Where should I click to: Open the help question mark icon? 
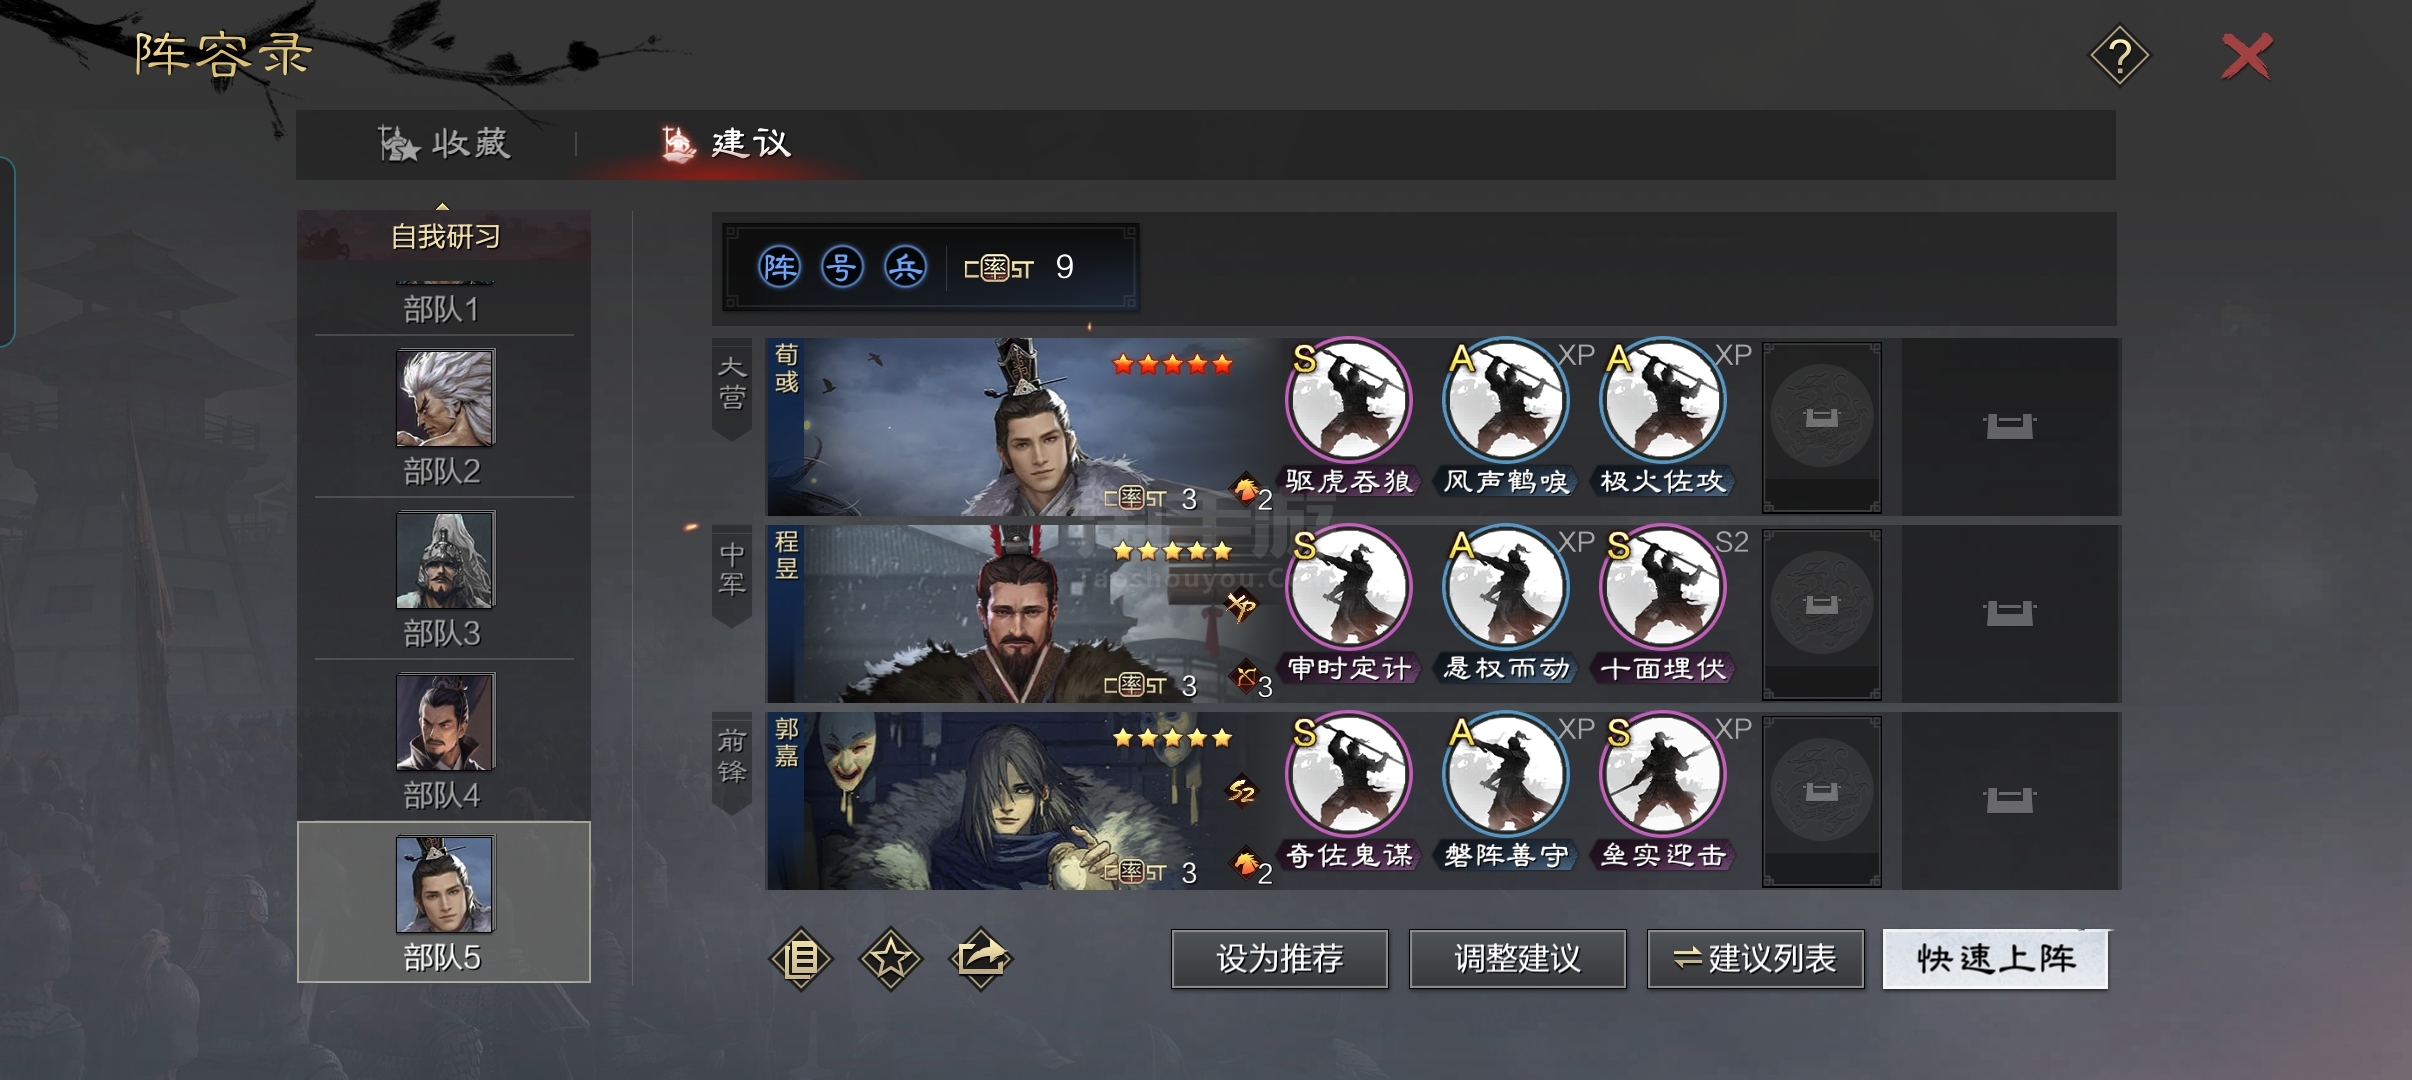[x=2119, y=55]
